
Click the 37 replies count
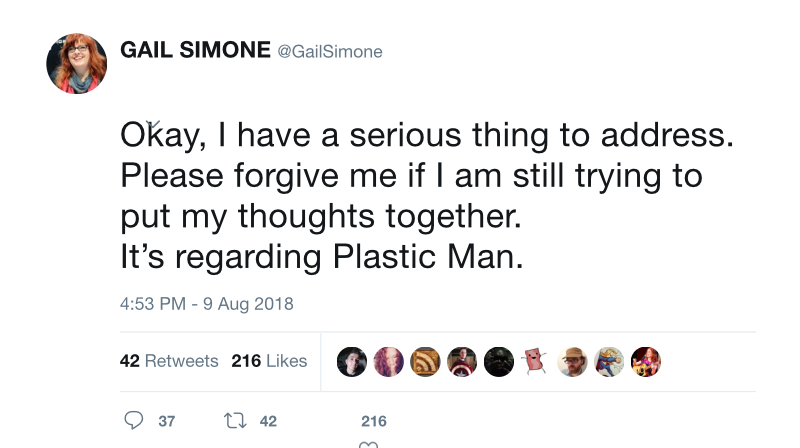coord(167,421)
